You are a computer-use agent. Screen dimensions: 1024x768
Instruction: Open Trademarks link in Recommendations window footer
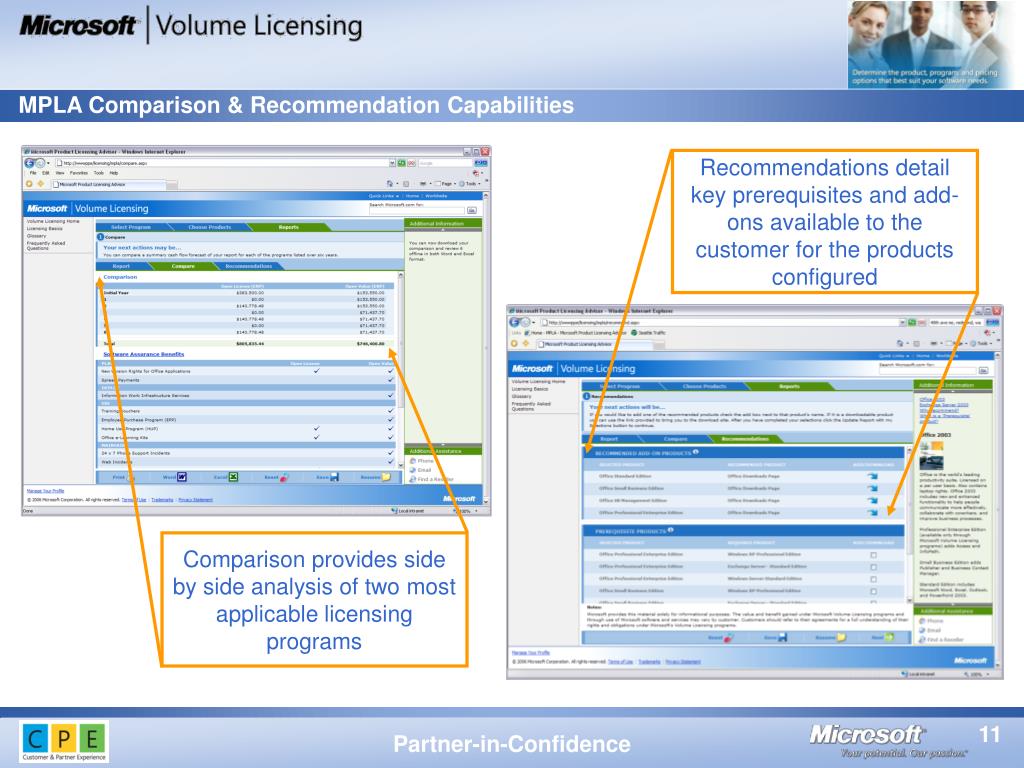[x=649, y=662]
